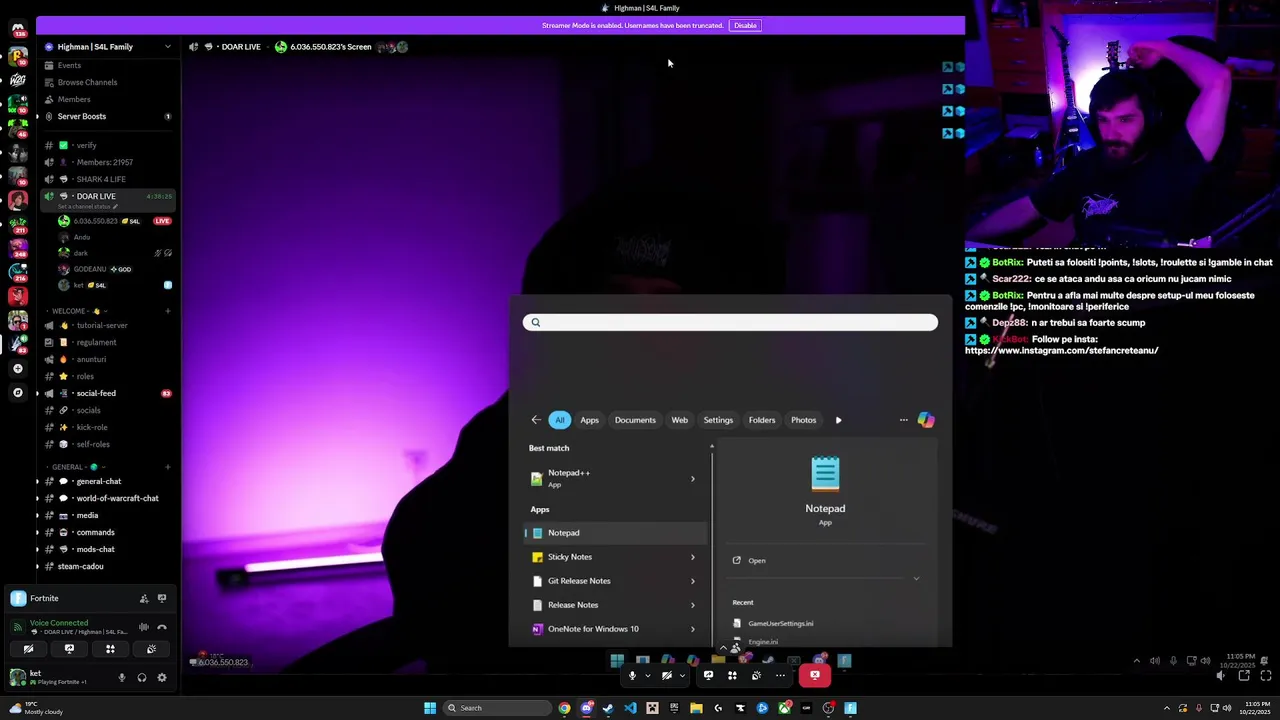The image size is (1280, 720).
Task: Open soundboard button in voice panel
Action: (151, 649)
